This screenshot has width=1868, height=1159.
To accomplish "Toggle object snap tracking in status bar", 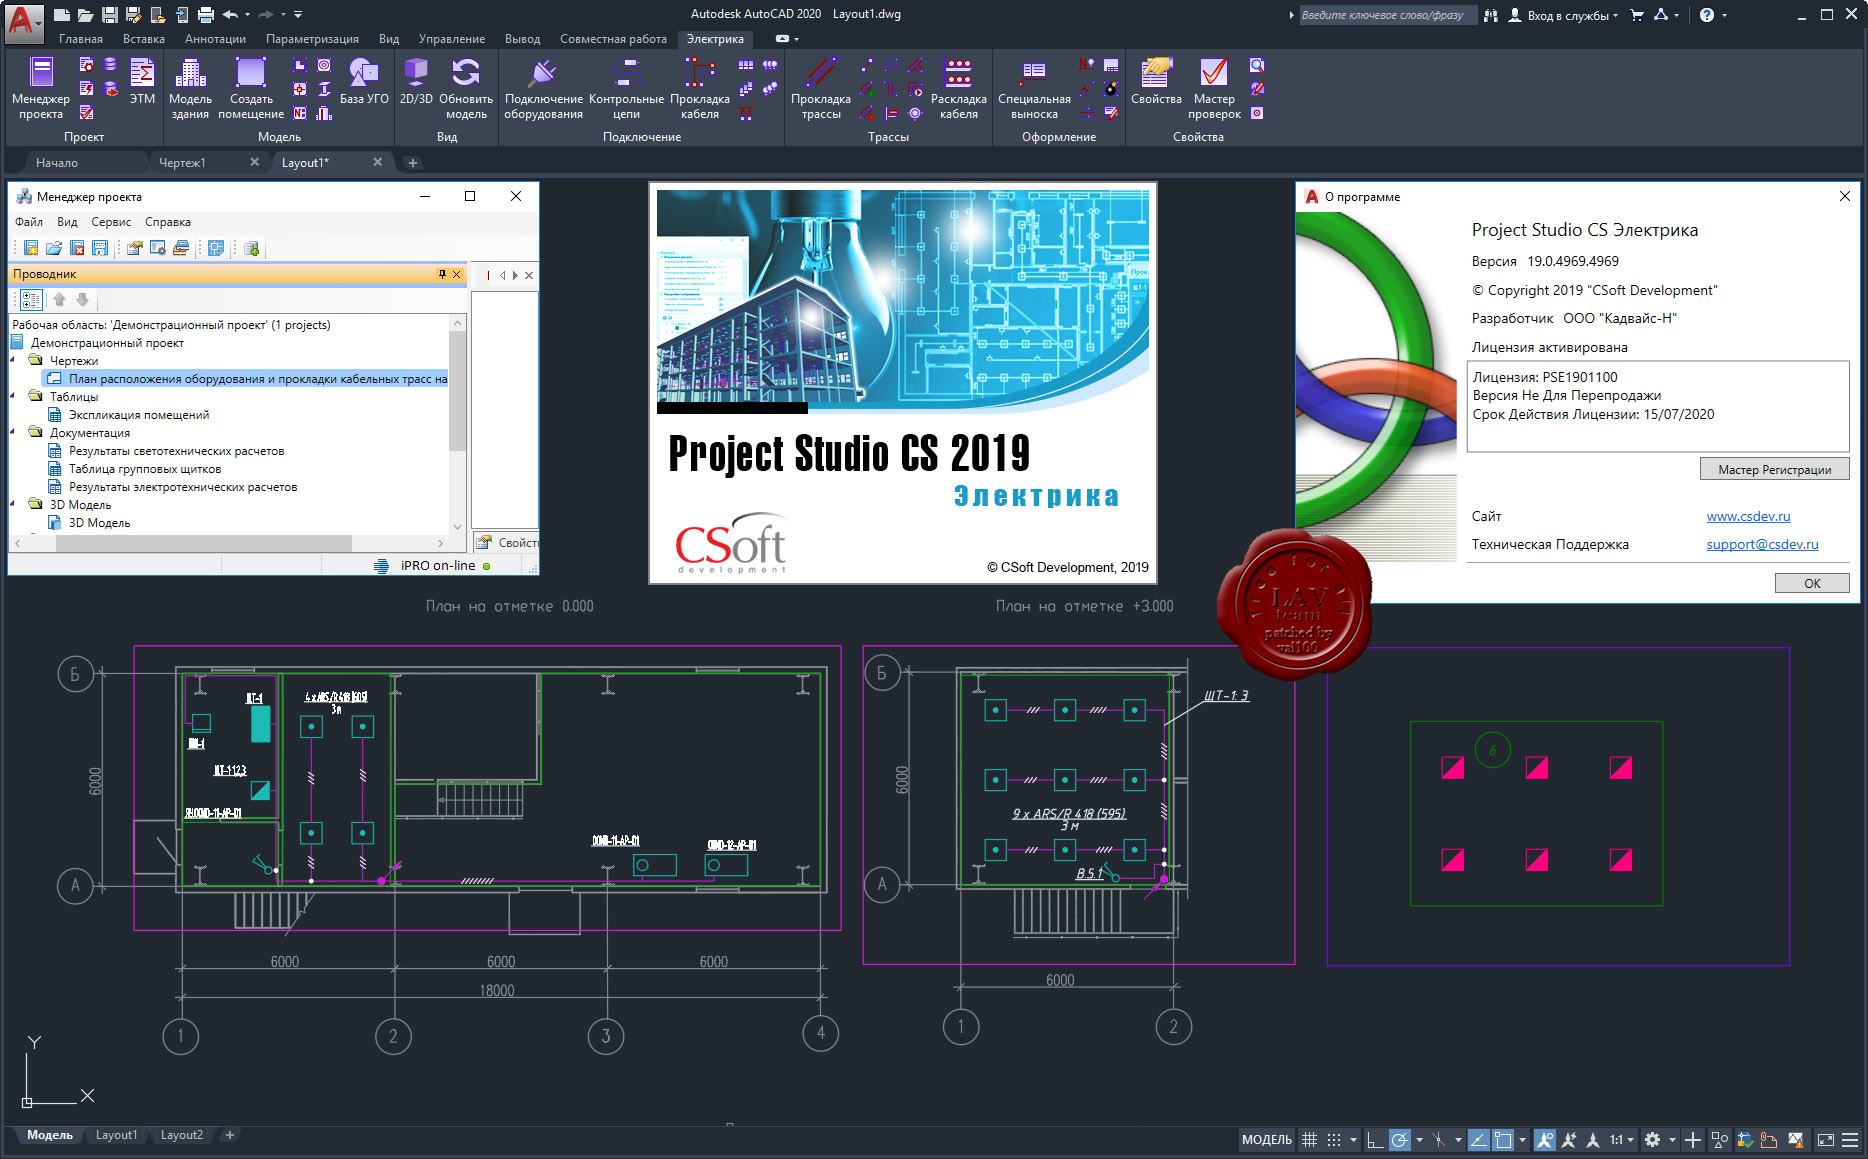I will (1479, 1139).
